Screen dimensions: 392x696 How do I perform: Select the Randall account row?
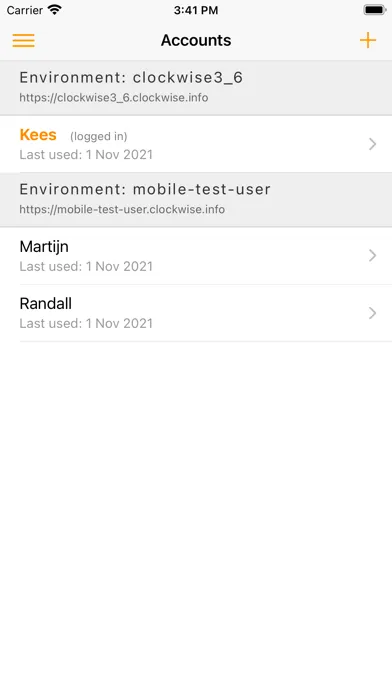pos(196,313)
